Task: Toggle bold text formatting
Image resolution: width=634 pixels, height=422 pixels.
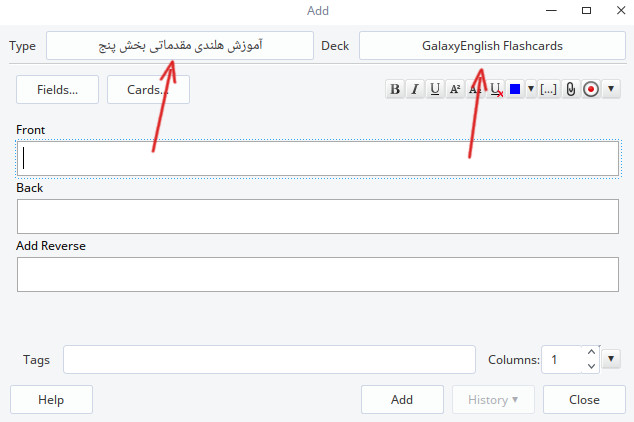Action: click(x=395, y=89)
